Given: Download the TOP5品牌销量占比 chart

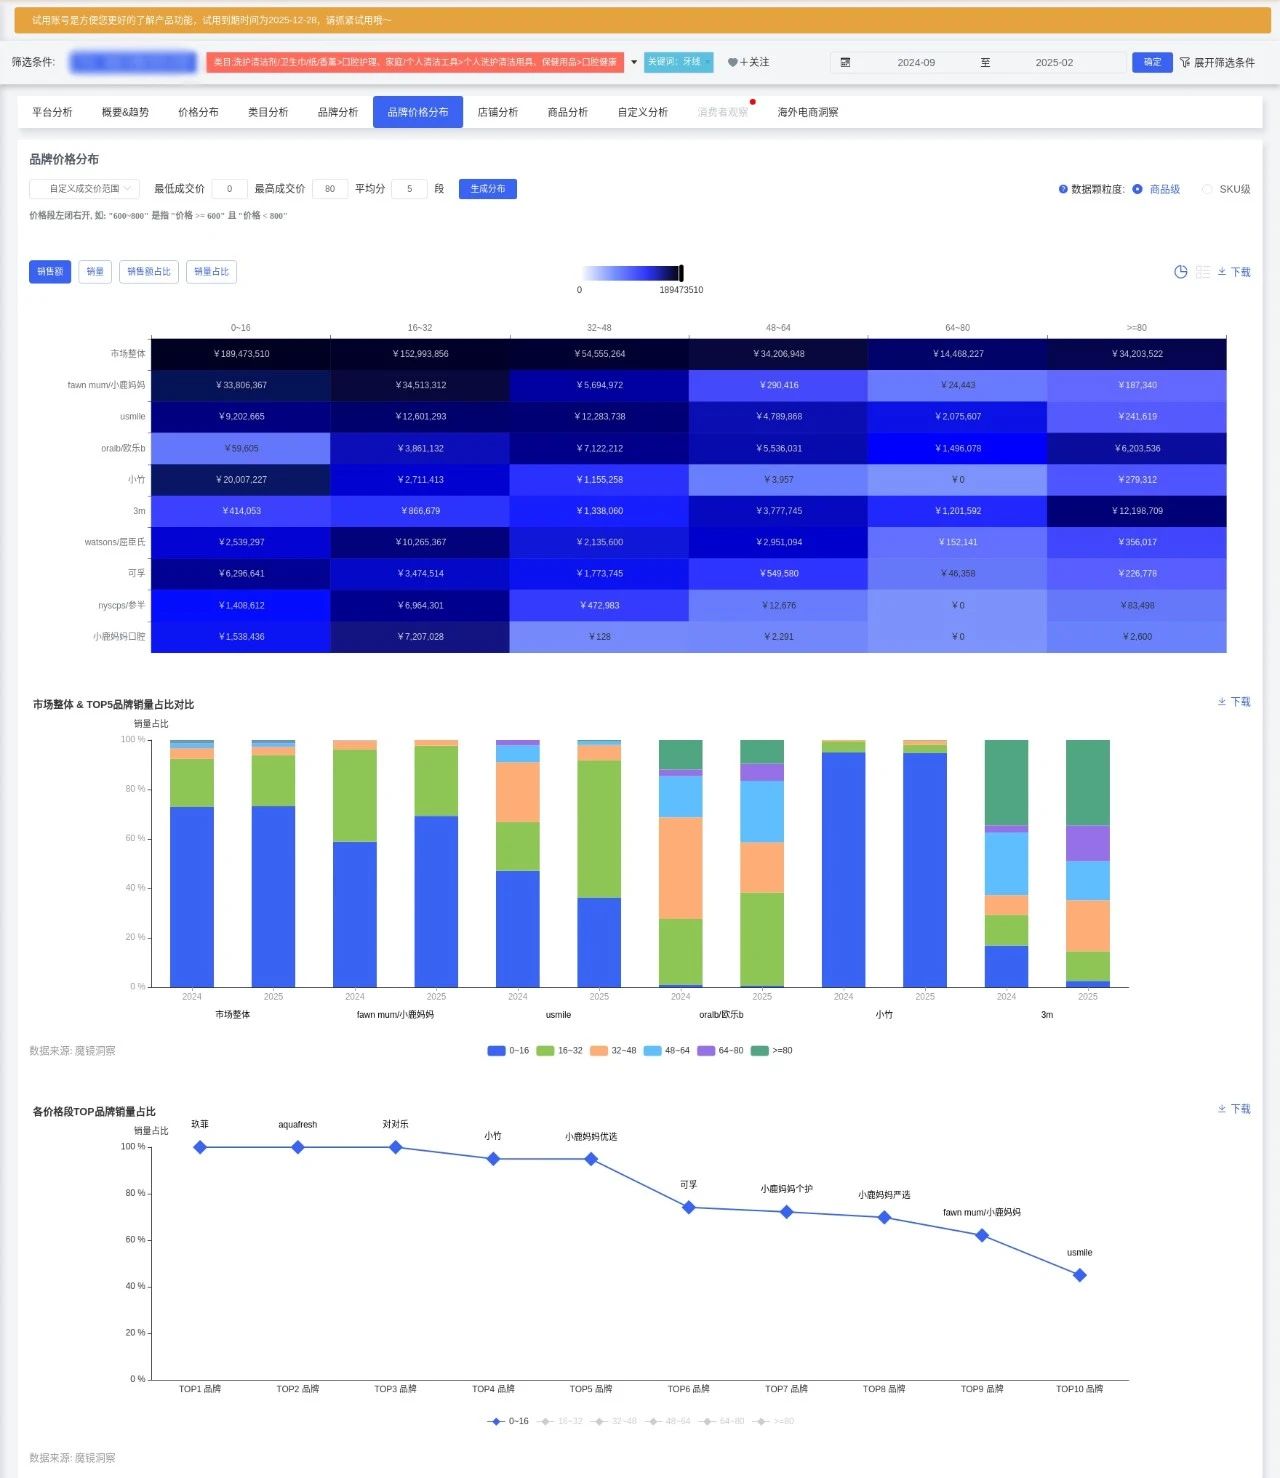Looking at the screenshot, I should point(1234,702).
